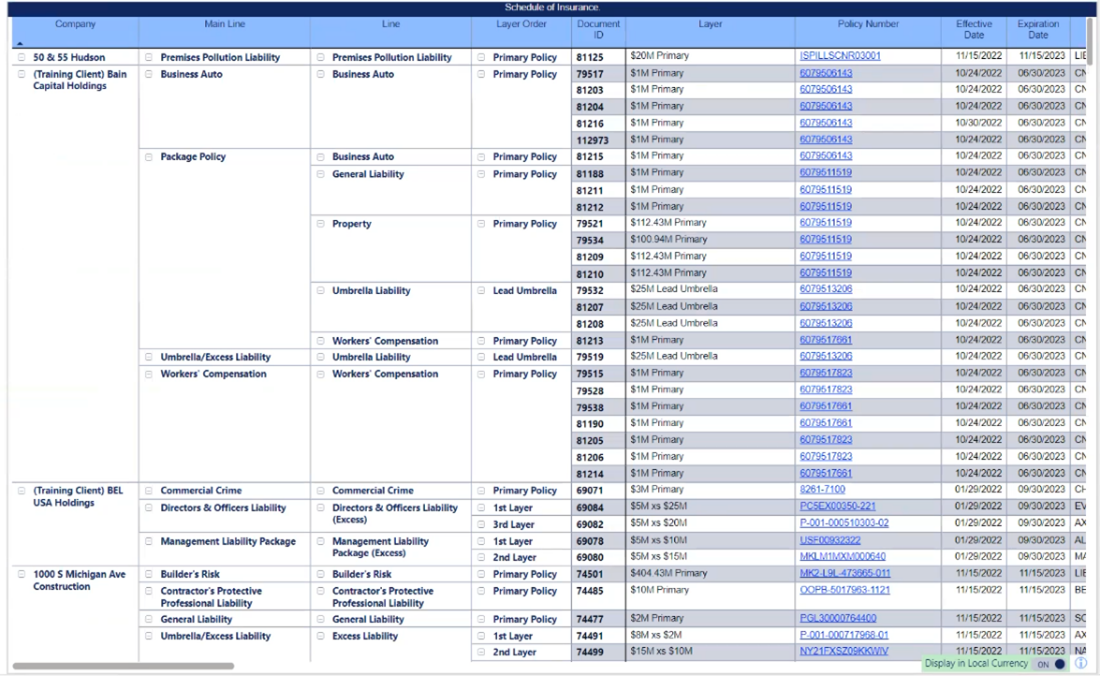This screenshot has height=676, width=1100.
Task: Select the $5M xs $20M layer cell
Action: 710,523
